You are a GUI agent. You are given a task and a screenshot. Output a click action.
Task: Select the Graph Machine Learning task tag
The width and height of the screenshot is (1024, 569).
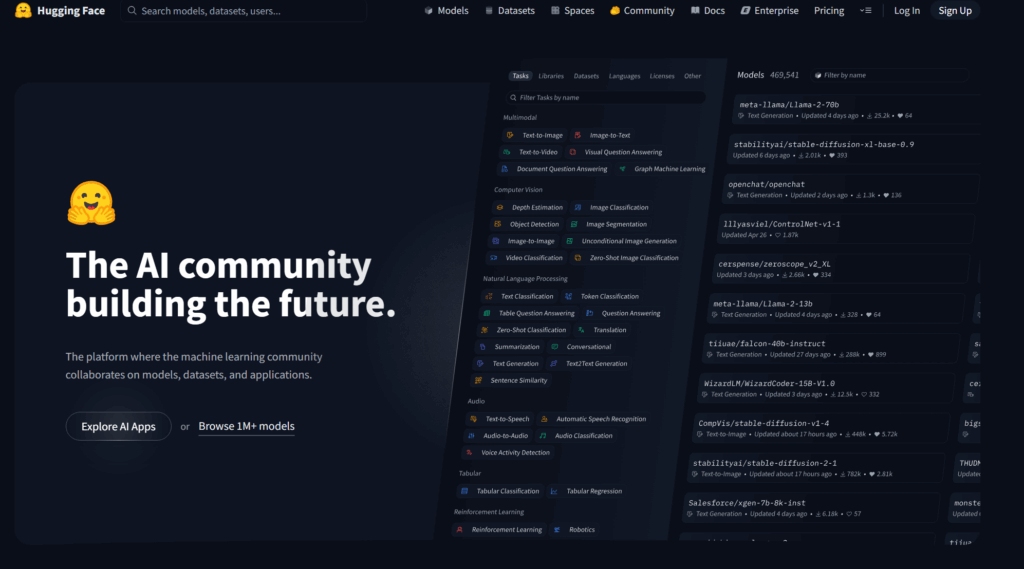(662, 169)
